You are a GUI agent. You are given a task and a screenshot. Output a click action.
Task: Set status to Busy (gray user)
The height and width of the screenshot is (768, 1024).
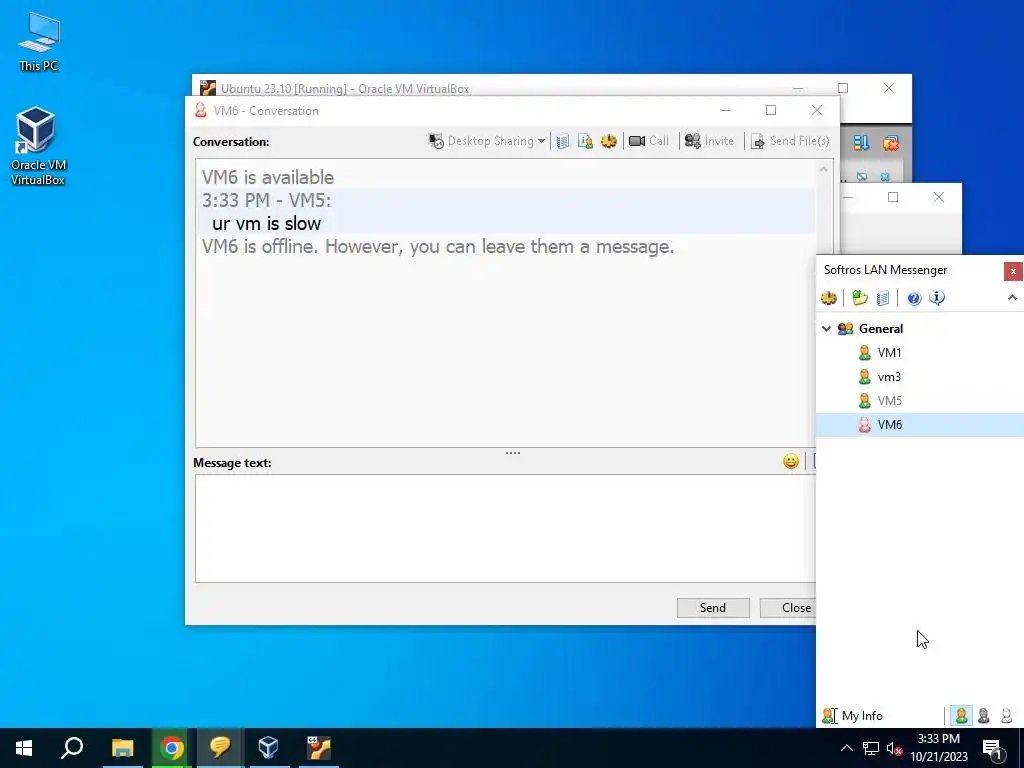pyautogui.click(x=984, y=716)
